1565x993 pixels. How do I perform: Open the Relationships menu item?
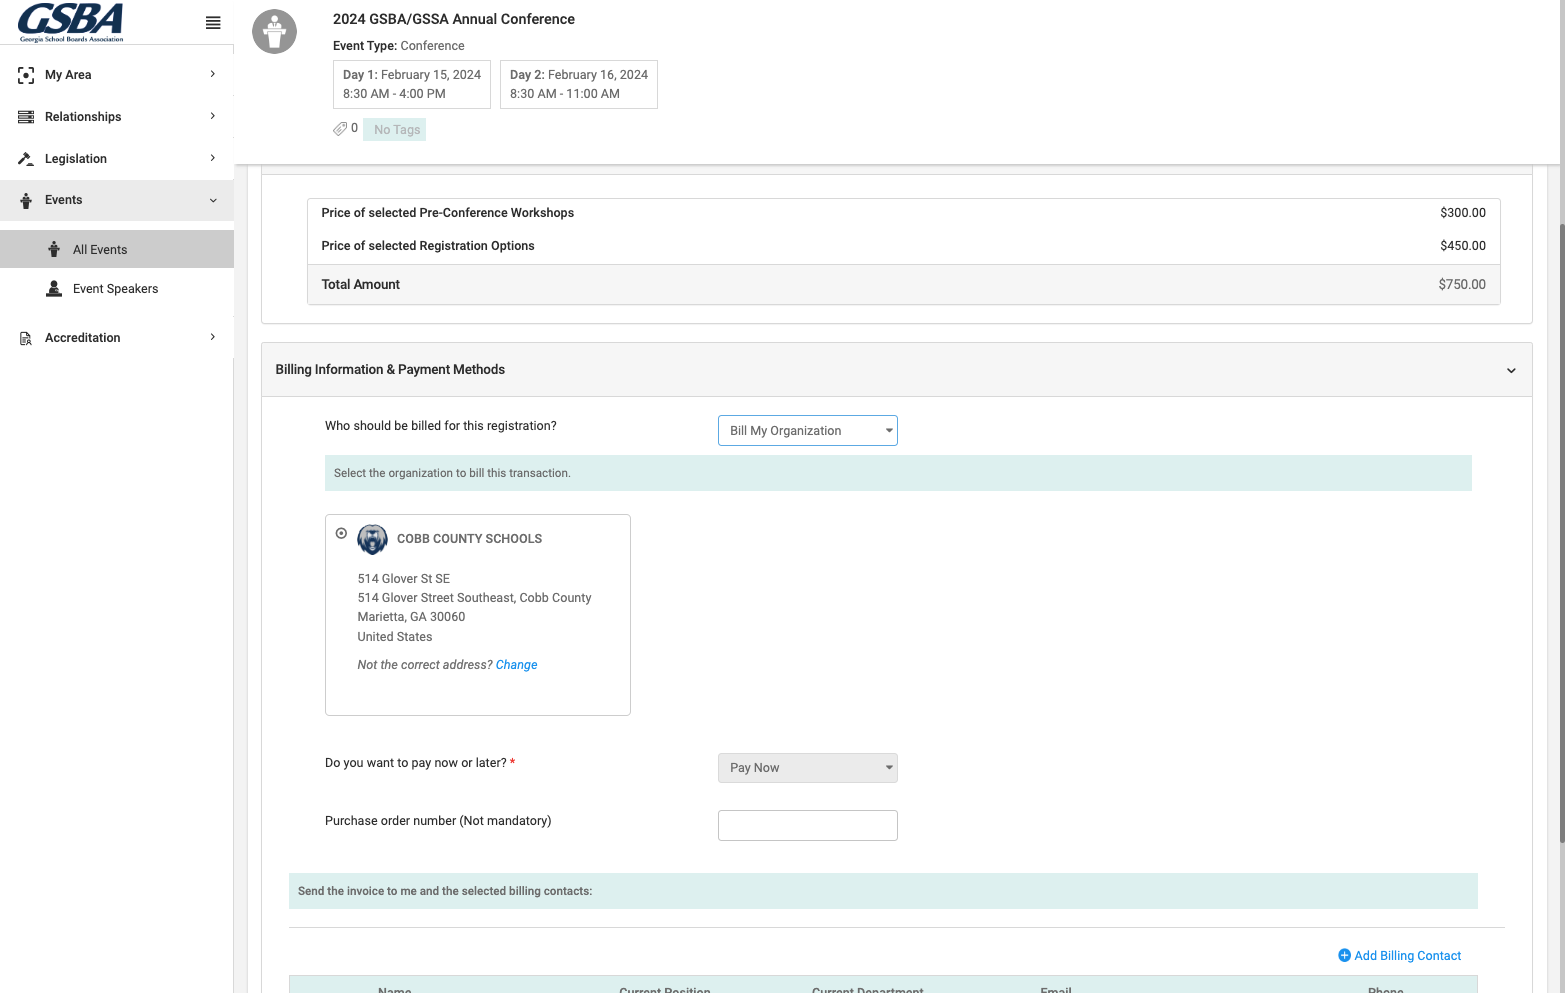click(117, 117)
